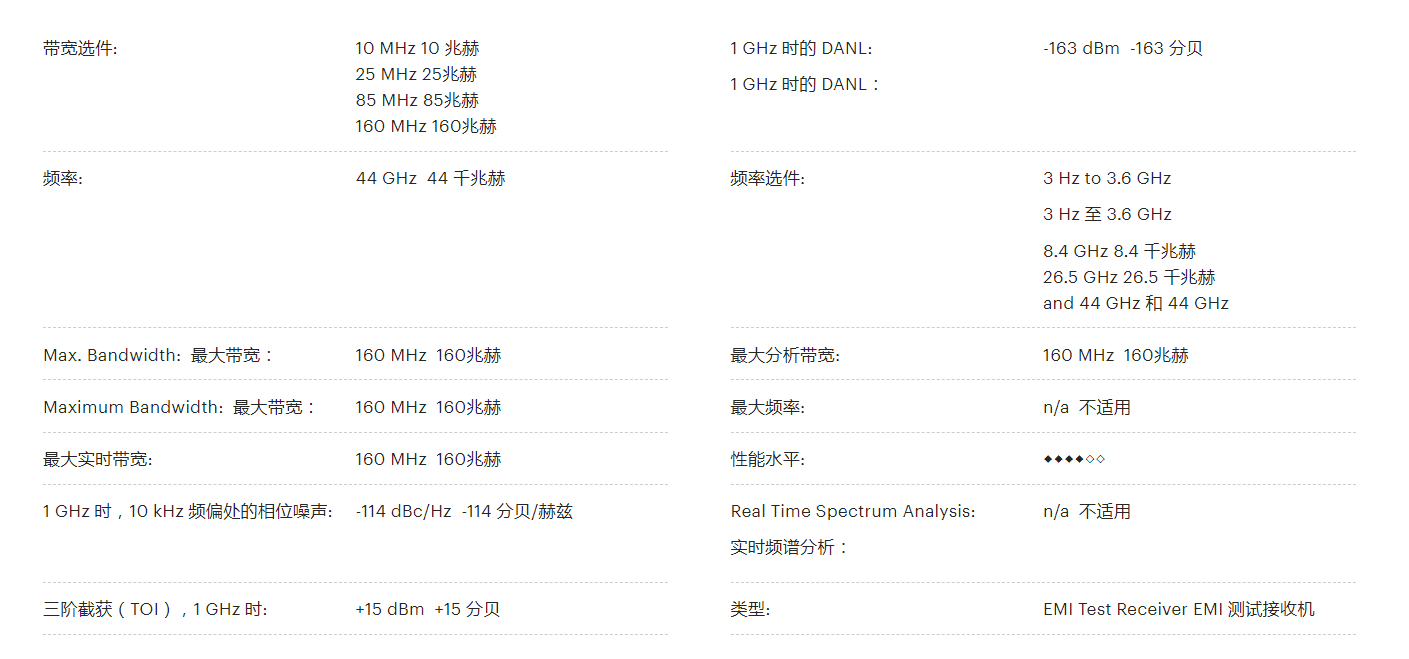This screenshot has width=1409, height=659.
Task: Select the 最大分析带宽 label
Action: click(785, 355)
